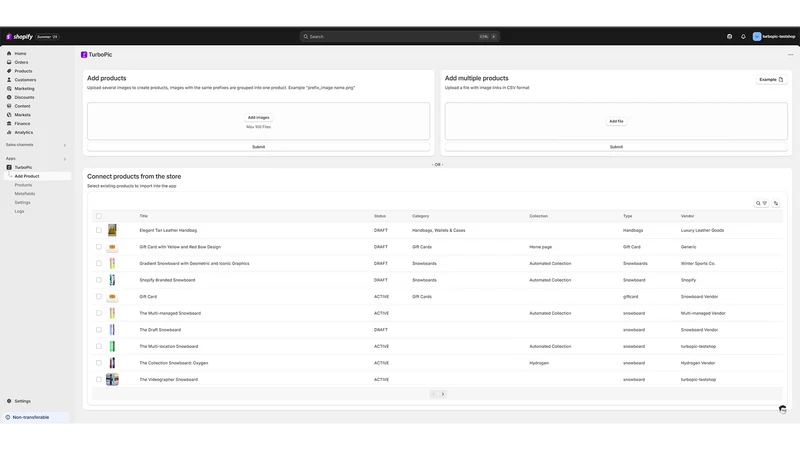The height and width of the screenshot is (450, 800).
Task: Check Gift Card with Yellow and Red Bow row
Action: tap(99, 247)
